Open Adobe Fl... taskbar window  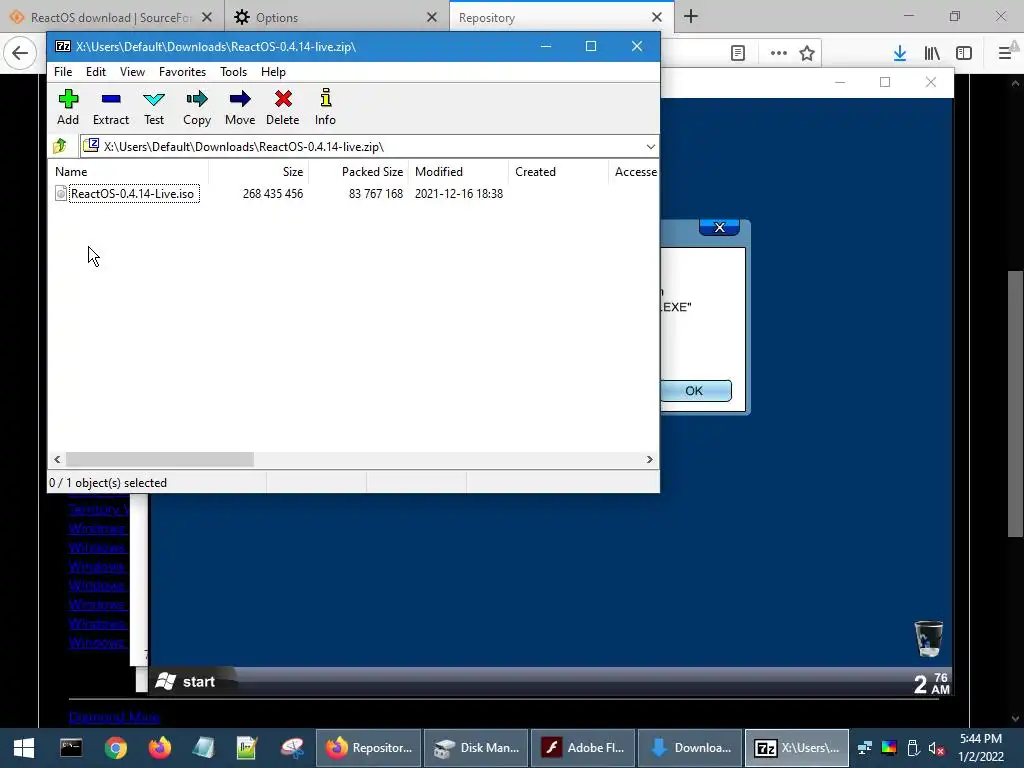point(583,748)
